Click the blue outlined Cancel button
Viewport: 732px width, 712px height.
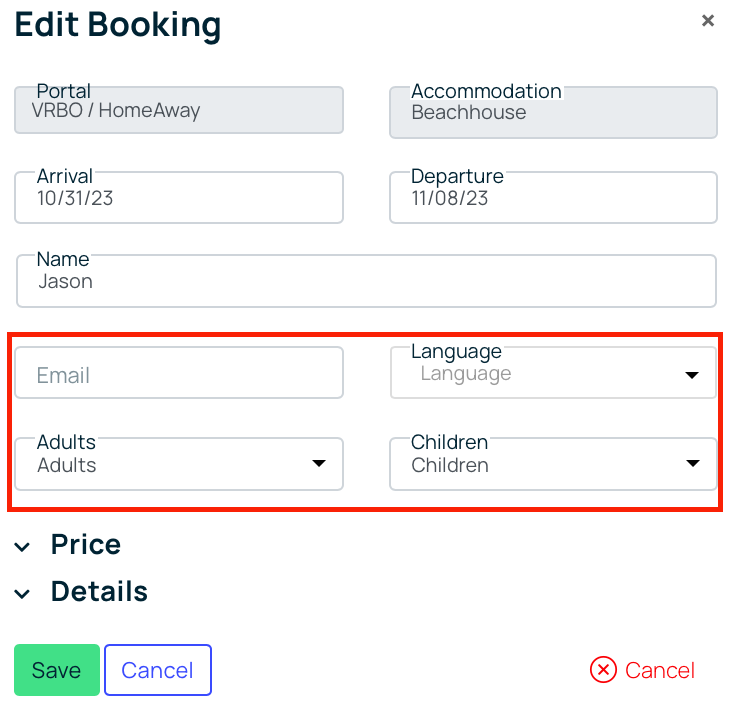tap(158, 670)
